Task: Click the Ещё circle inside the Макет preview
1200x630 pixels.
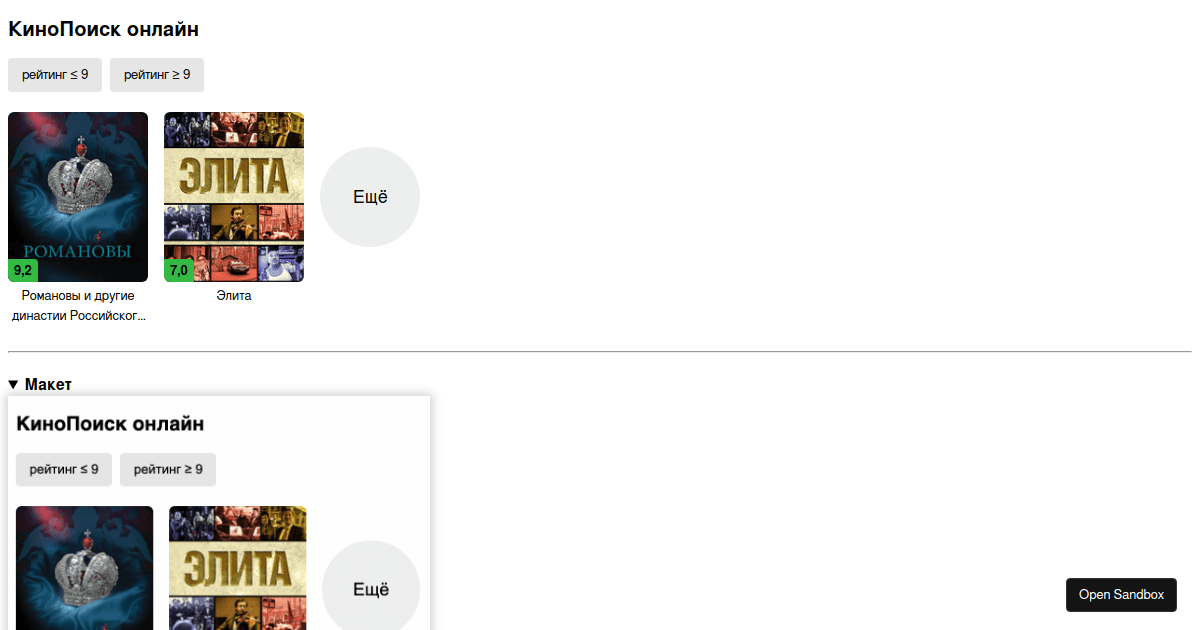Action: point(371,586)
